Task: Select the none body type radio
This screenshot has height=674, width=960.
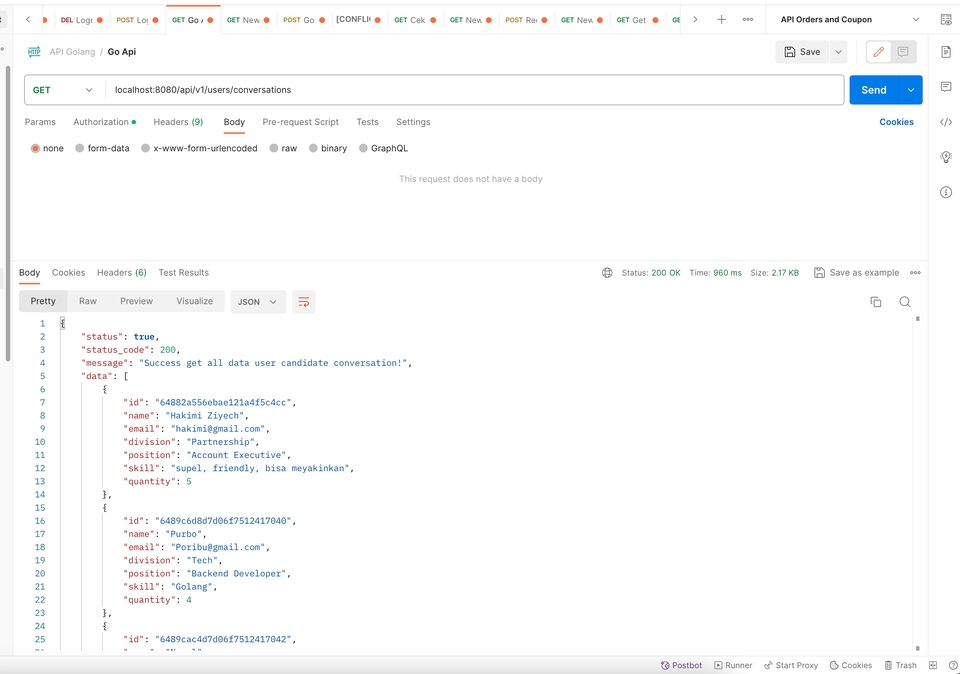Action: (x=36, y=148)
